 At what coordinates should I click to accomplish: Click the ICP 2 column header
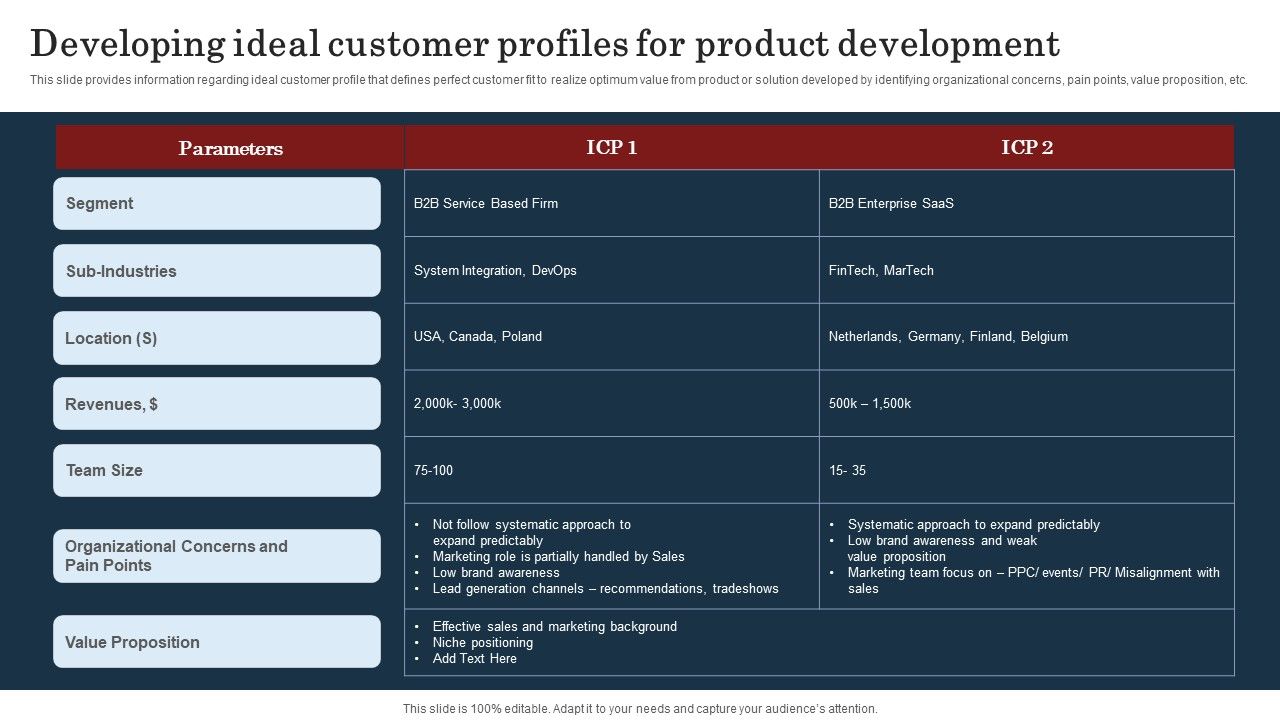[1027, 147]
